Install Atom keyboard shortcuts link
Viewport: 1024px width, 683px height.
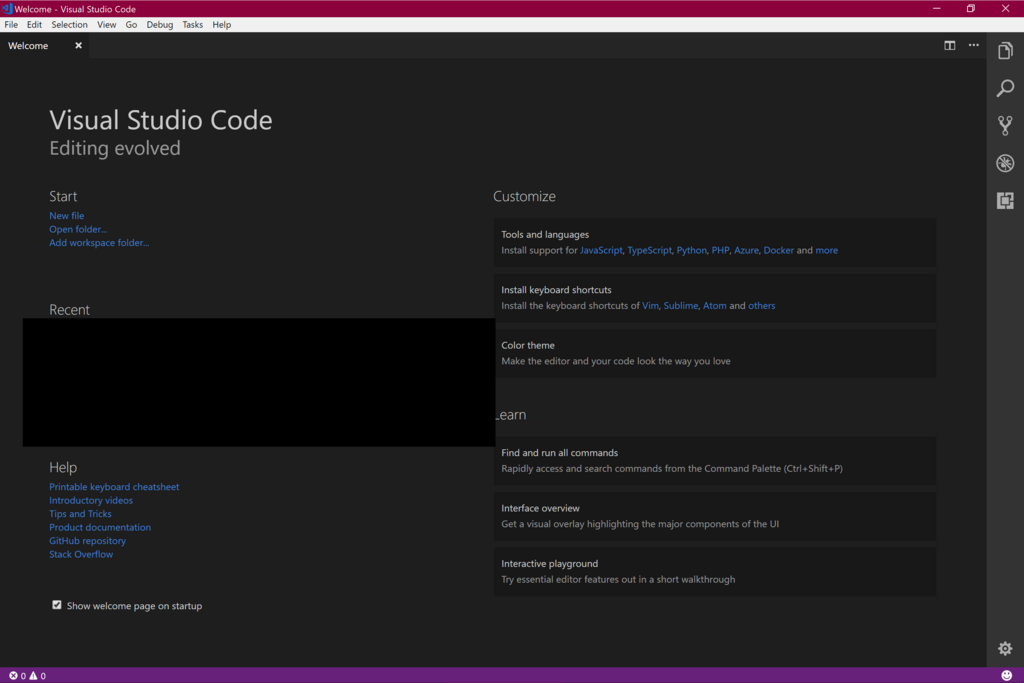point(714,306)
